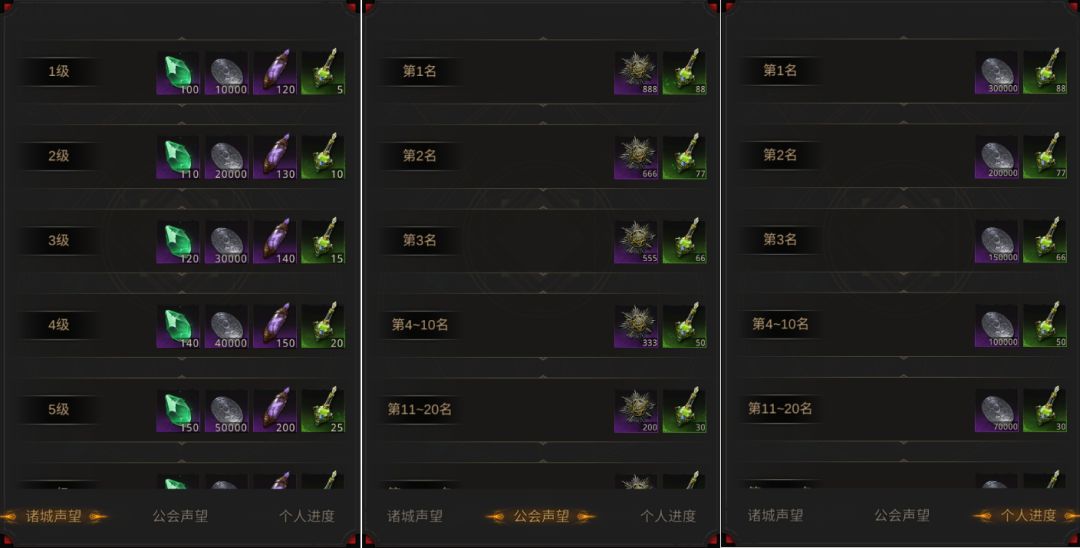Screen dimensions: 1080x548
Task: Click the 3级 level label
Action: click(x=59, y=241)
